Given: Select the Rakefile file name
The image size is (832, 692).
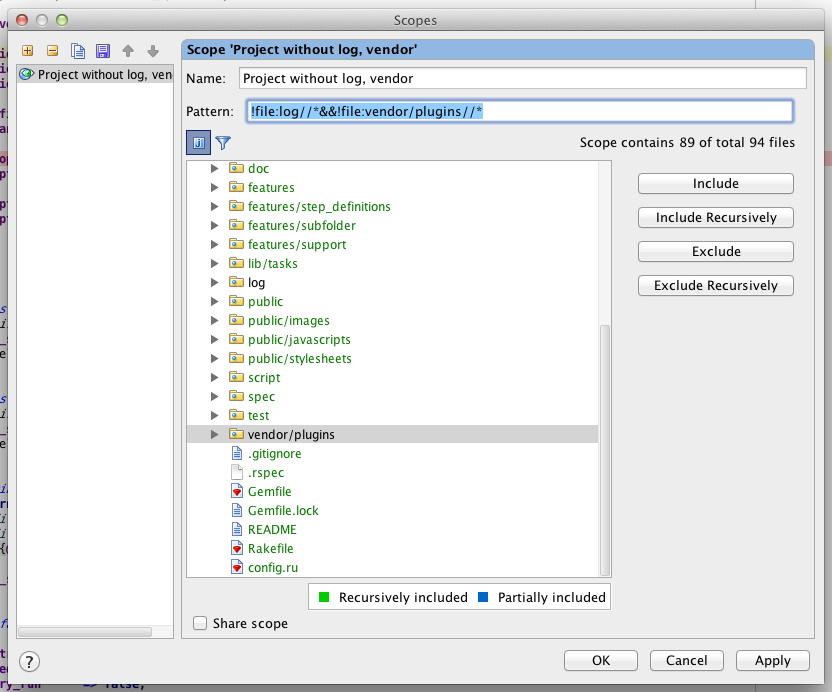Looking at the screenshot, I should click(x=271, y=549).
